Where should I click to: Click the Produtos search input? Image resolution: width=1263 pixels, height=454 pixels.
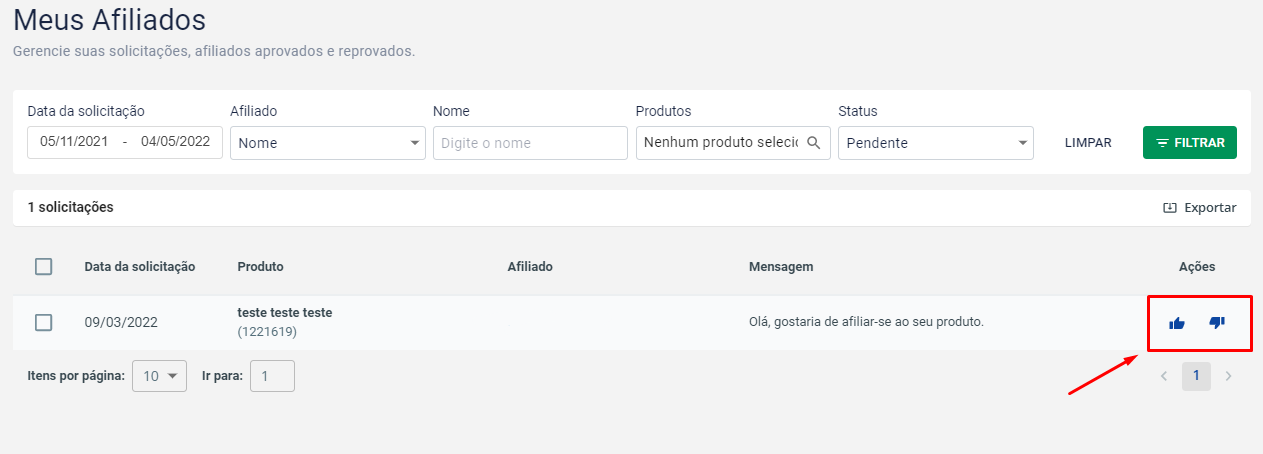(720, 143)
